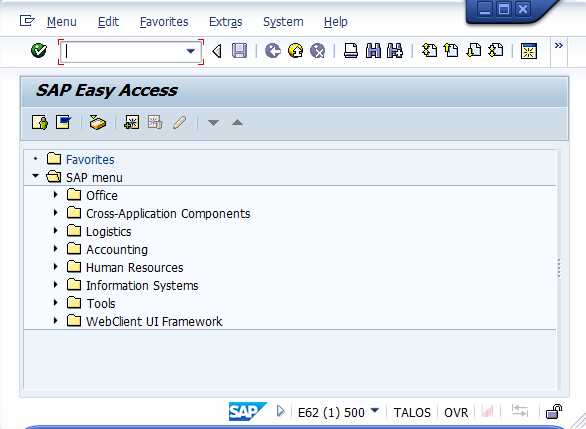Click the Customize Local Layout icon

pos(529,51)
